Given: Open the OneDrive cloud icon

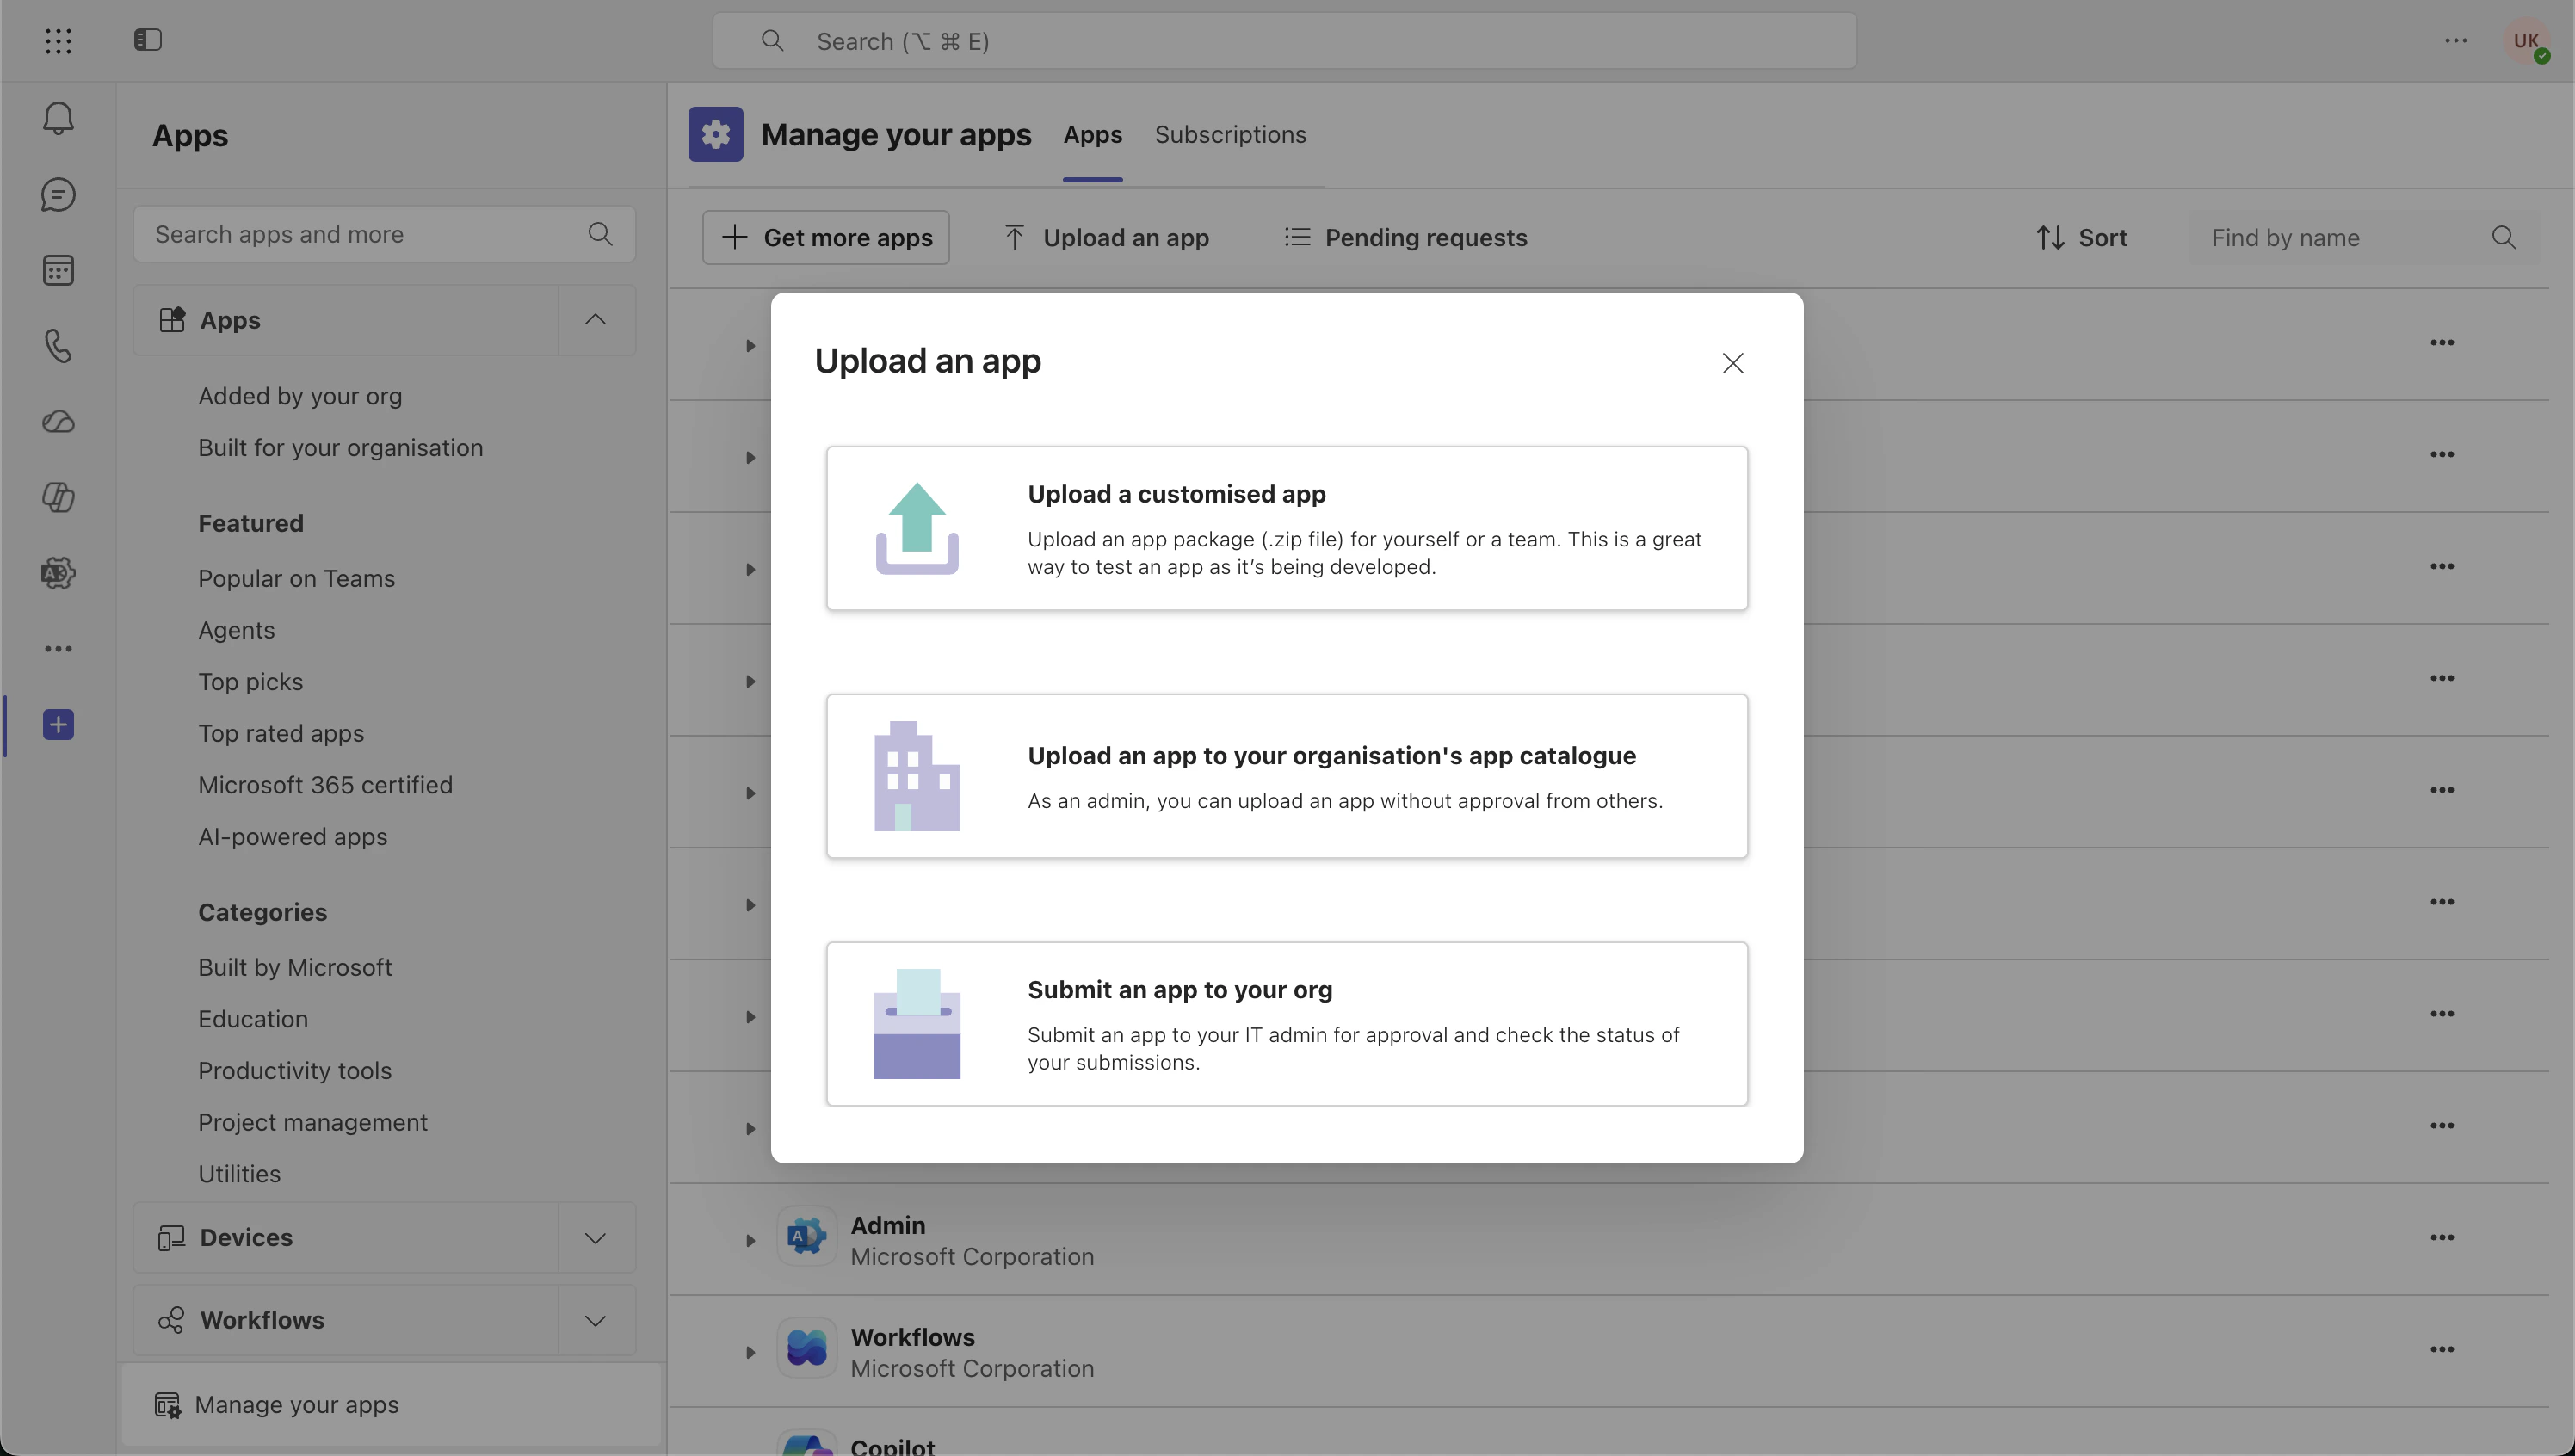Looking at the screenshot, I should (58, 422).
